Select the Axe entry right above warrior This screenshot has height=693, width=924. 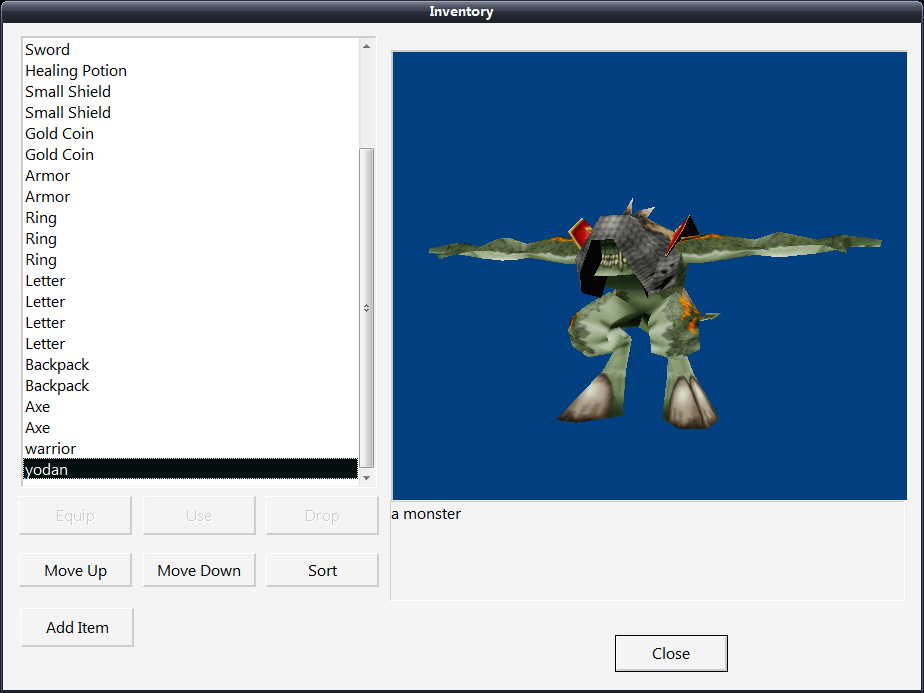tap(190, 428)
